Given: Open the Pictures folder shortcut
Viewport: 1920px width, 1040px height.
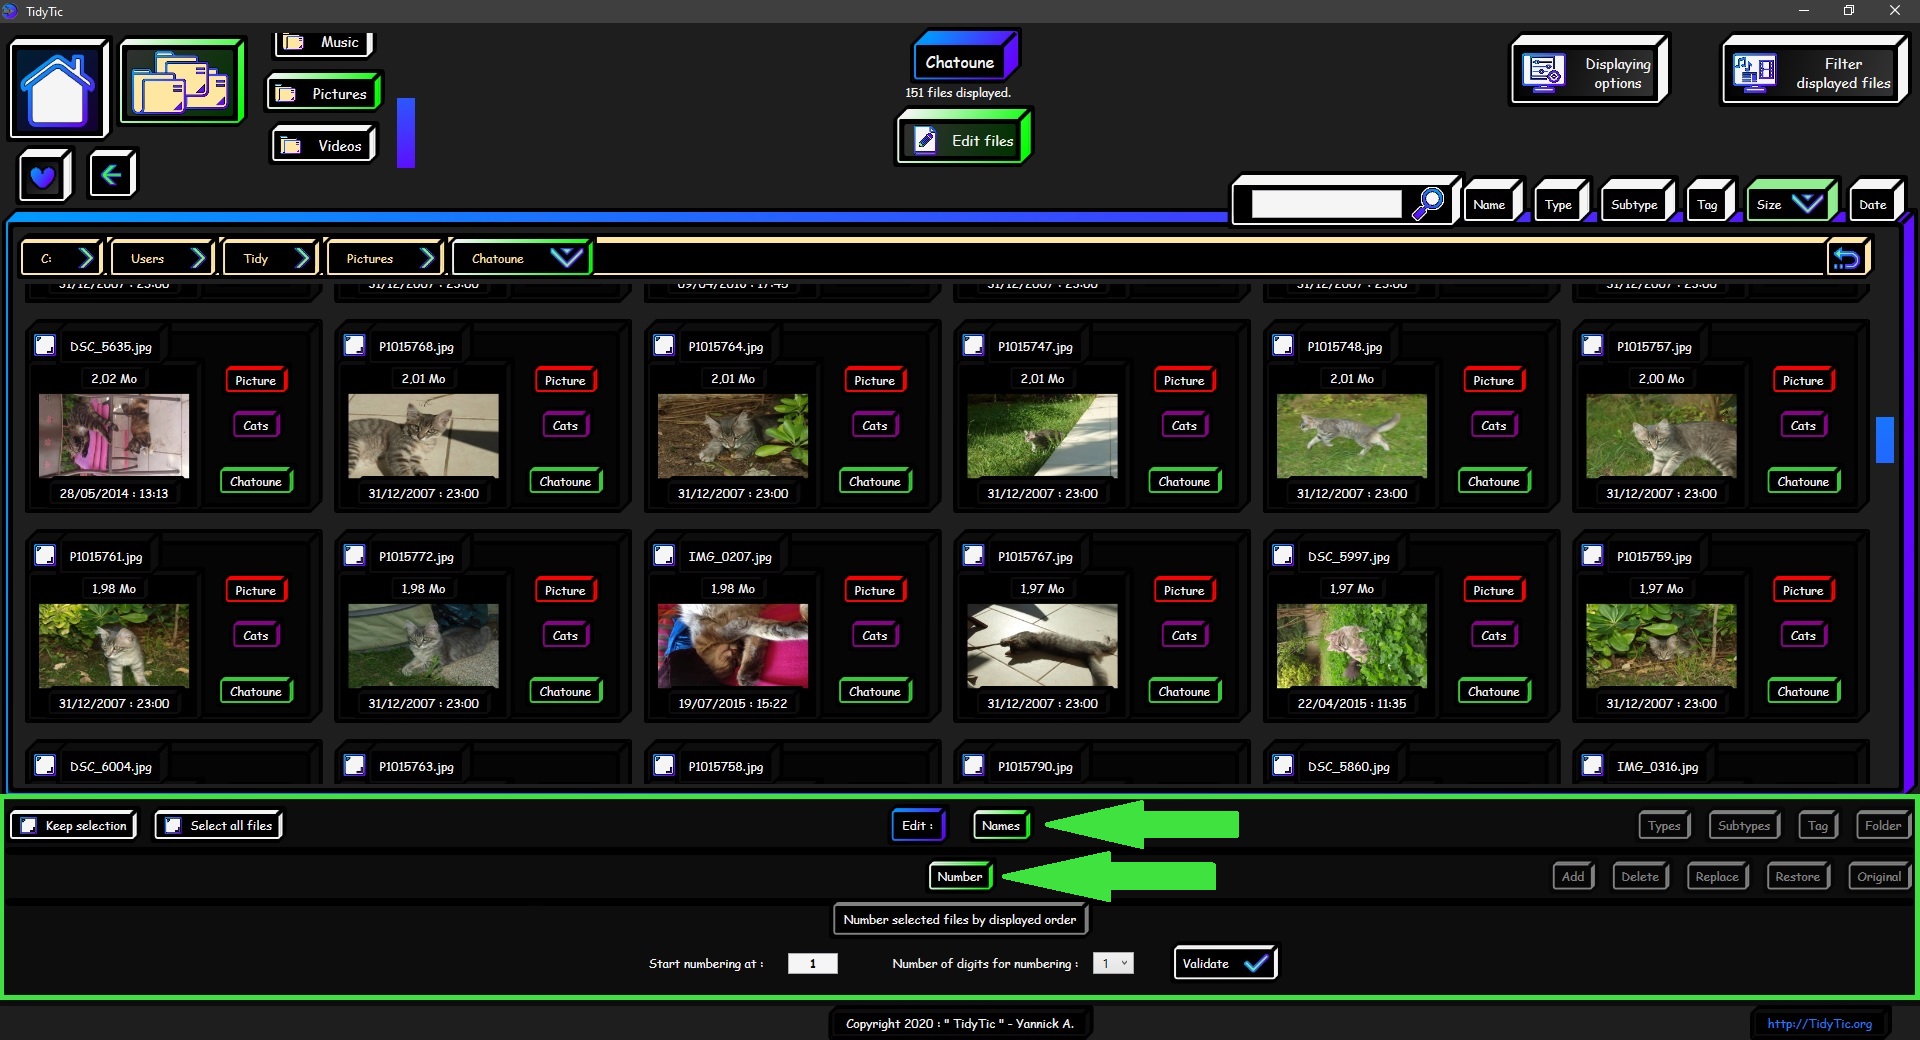Looking at the screenshot, I should (x=323, y=94).
